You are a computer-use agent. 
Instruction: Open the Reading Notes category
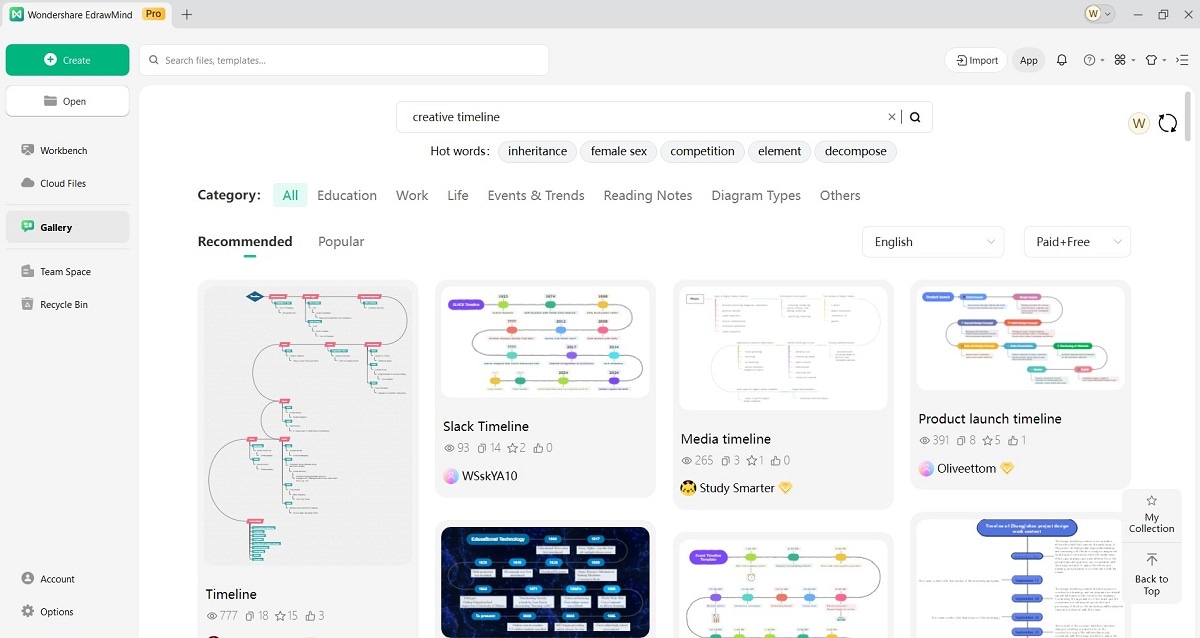click(x=647, y=195)
